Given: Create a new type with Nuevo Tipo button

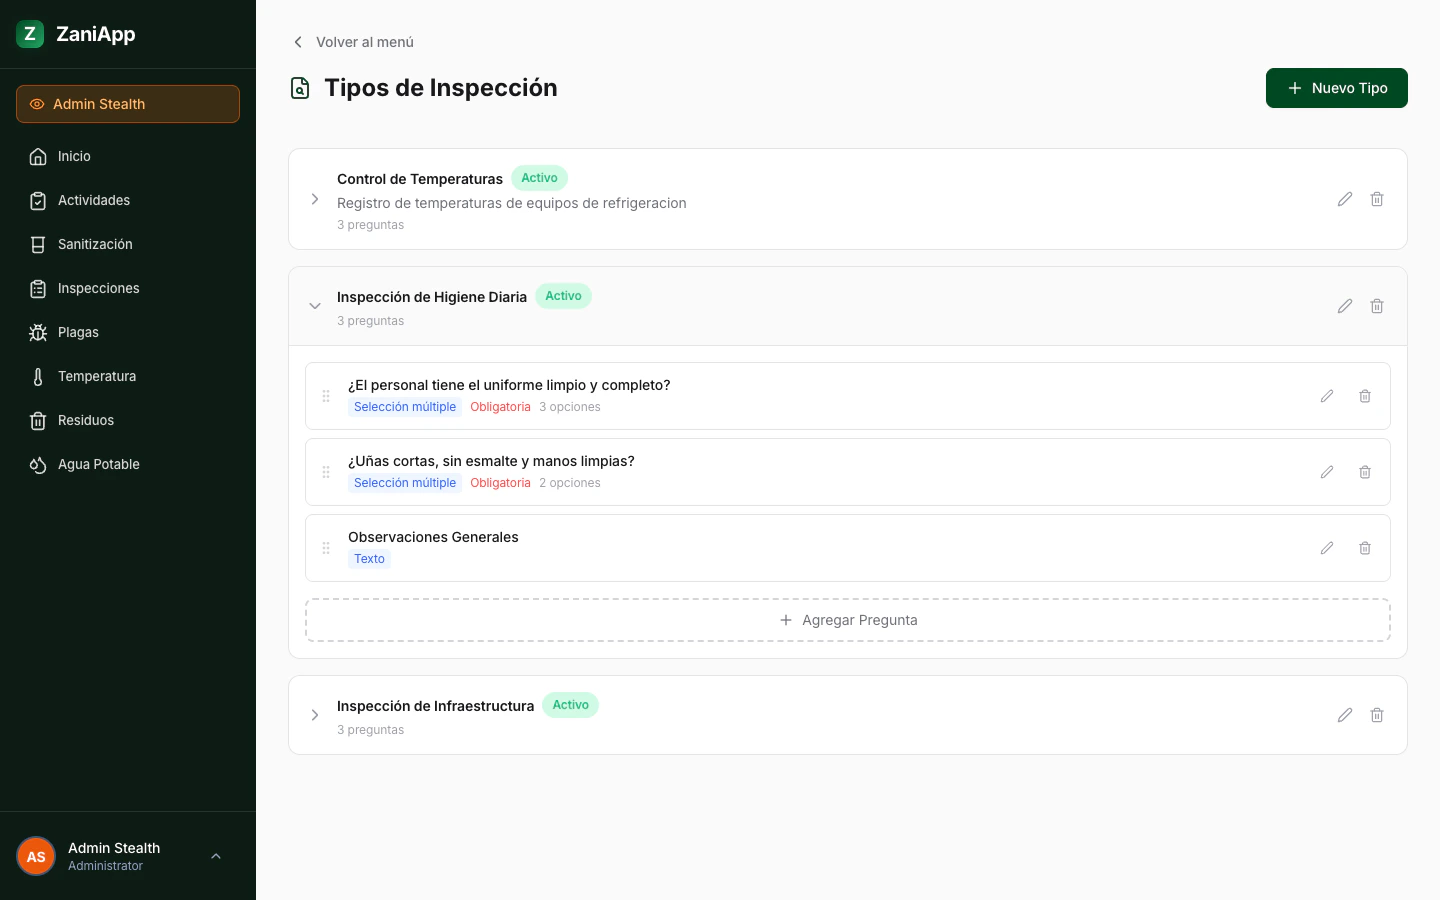Looking at the screenshot, I should [1337, 88].
